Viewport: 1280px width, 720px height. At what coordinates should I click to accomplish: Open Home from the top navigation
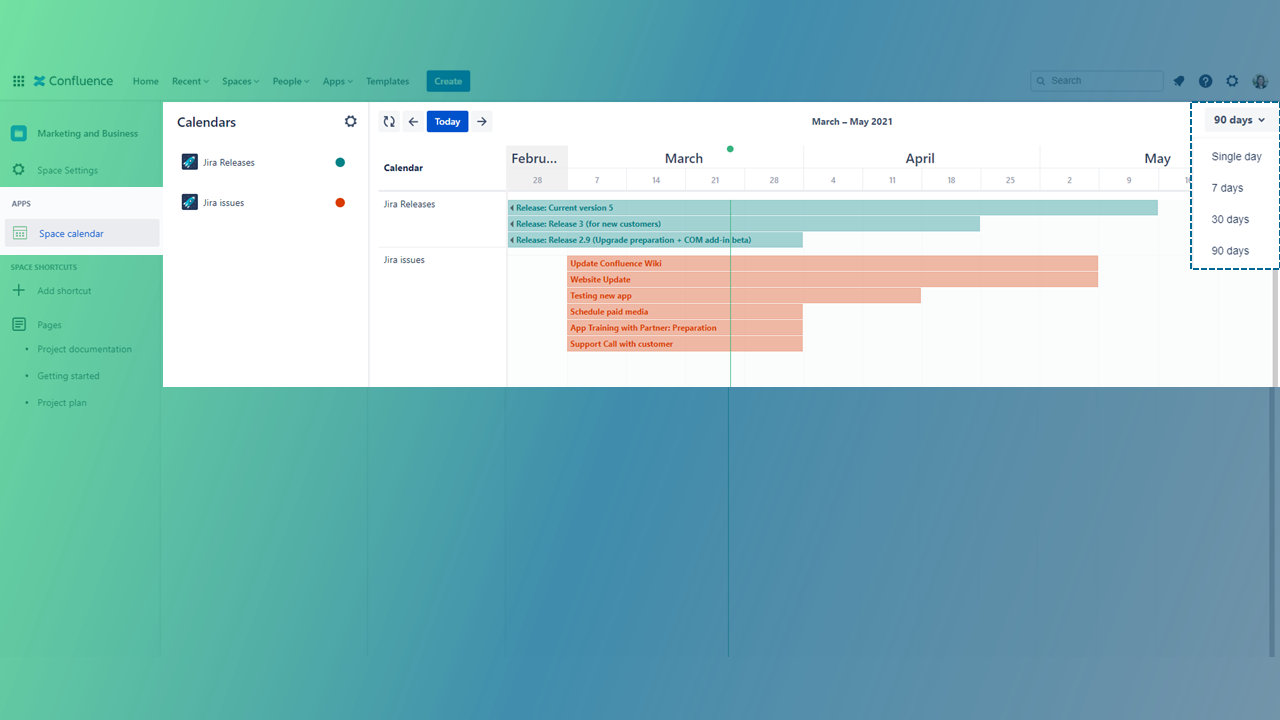(x=145, y=81)
